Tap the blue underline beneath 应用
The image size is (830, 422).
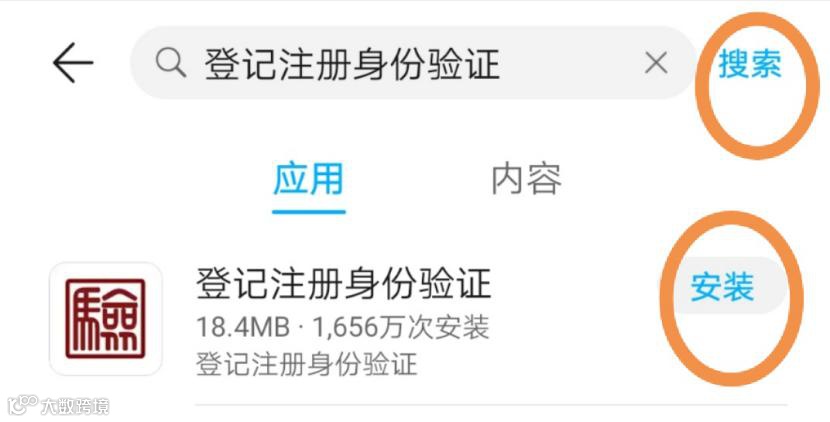[309, 212]
